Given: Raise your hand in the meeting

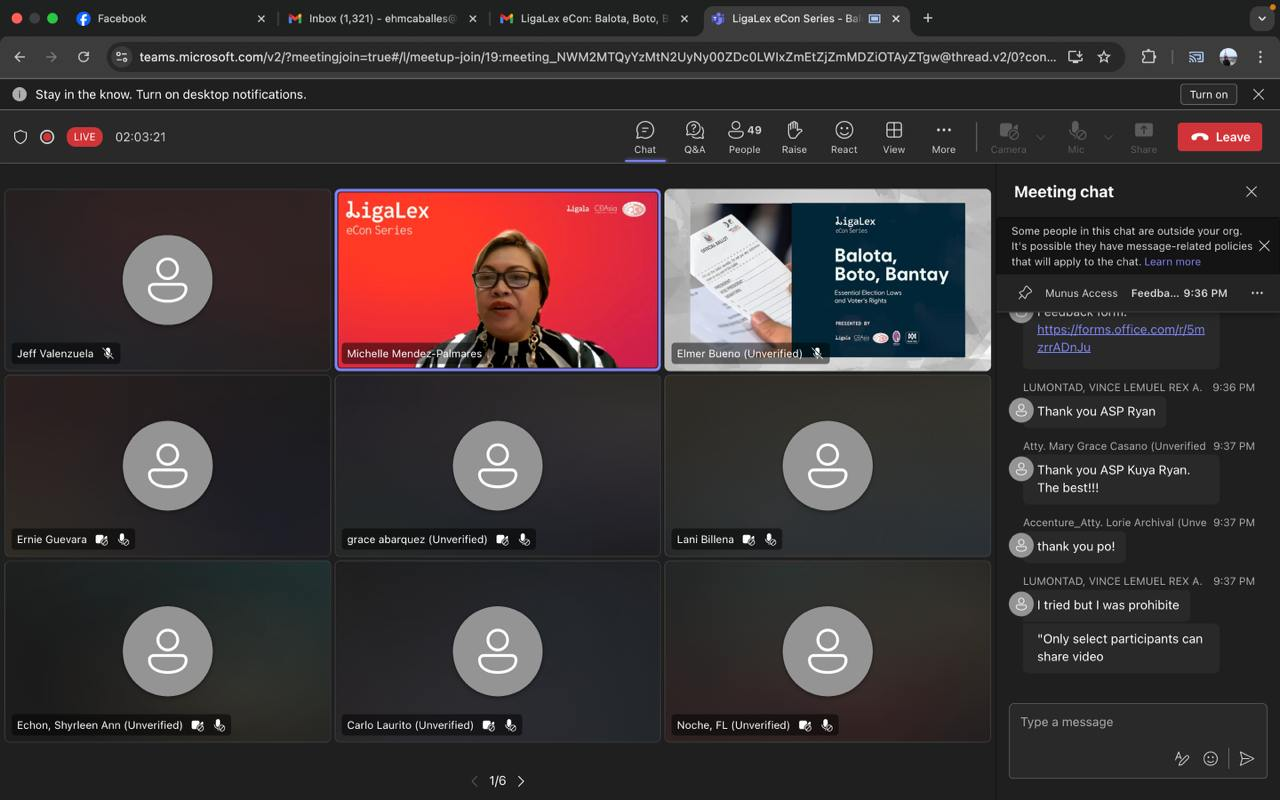Looking at the screenshot, I should coord(794,137).
